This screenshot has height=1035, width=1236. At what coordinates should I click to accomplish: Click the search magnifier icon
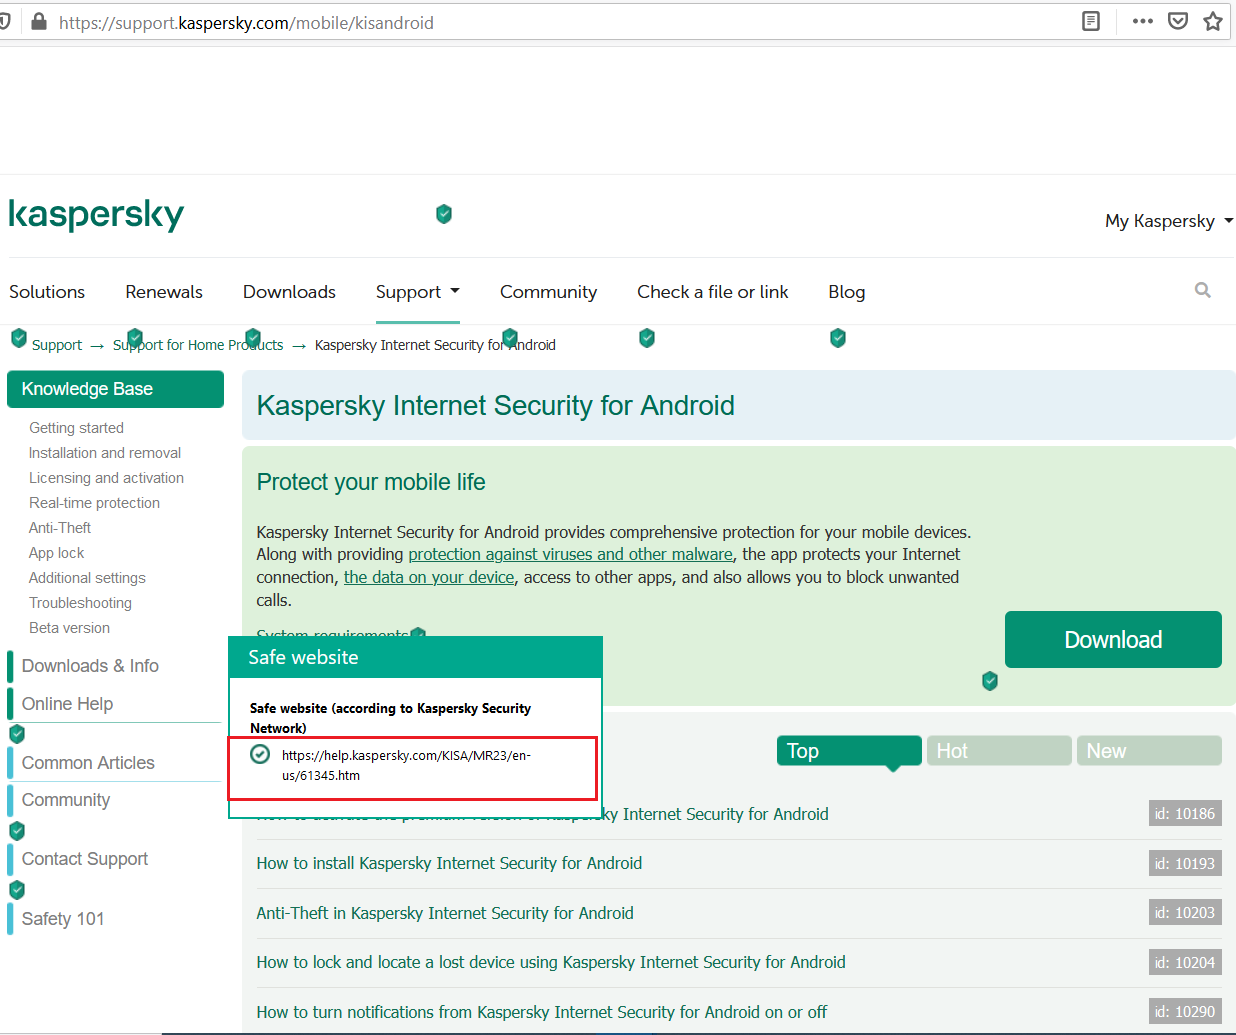click(1202, 290)
